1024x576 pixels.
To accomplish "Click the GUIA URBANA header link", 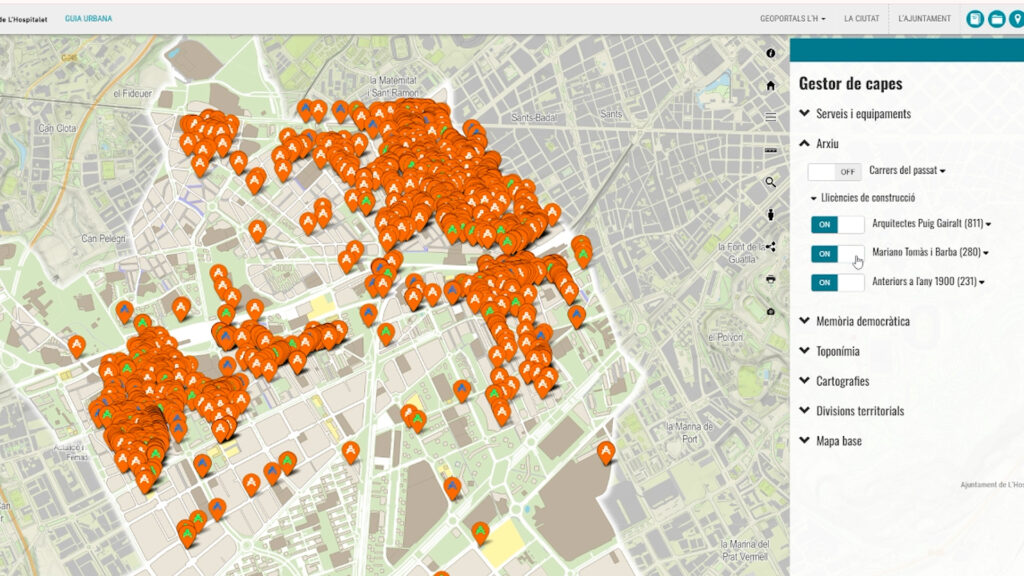I will [88, 19].
